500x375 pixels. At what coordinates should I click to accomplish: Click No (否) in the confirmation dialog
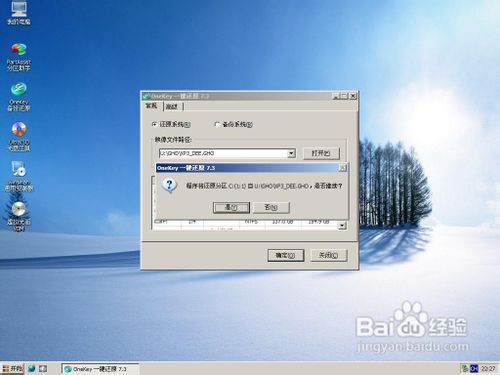click(271, 207)
